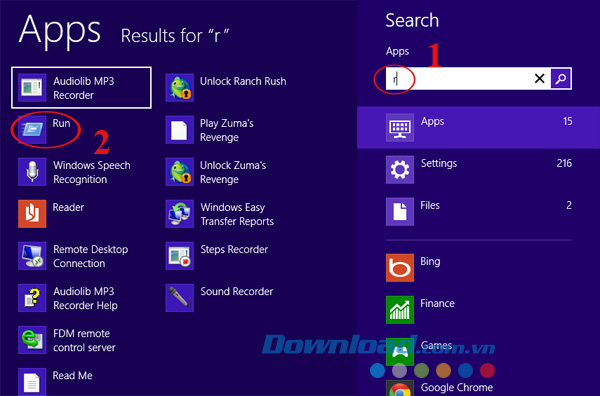Select Settings category with 216 results
The height and width of the screenshot is (396, 600).
pos(478,169)
